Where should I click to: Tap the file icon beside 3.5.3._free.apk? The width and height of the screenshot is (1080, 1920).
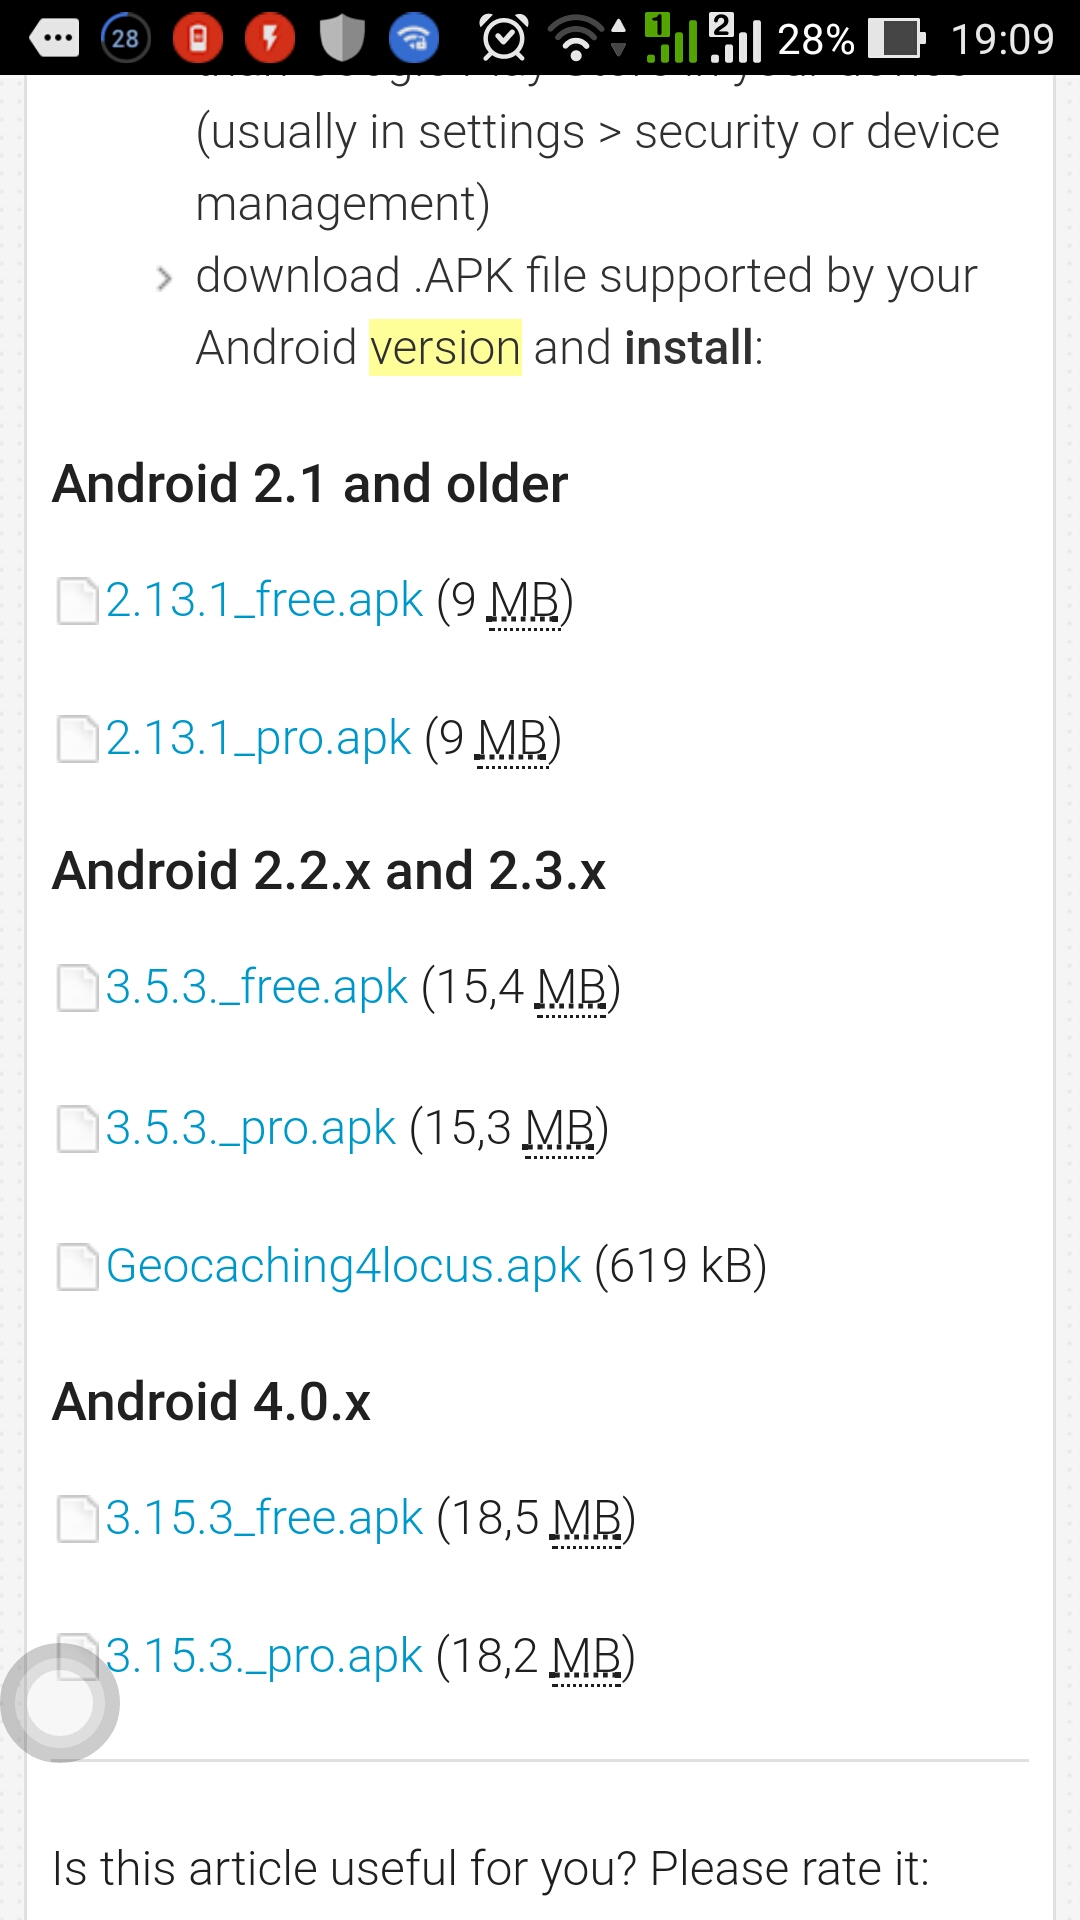click(77, 988)
